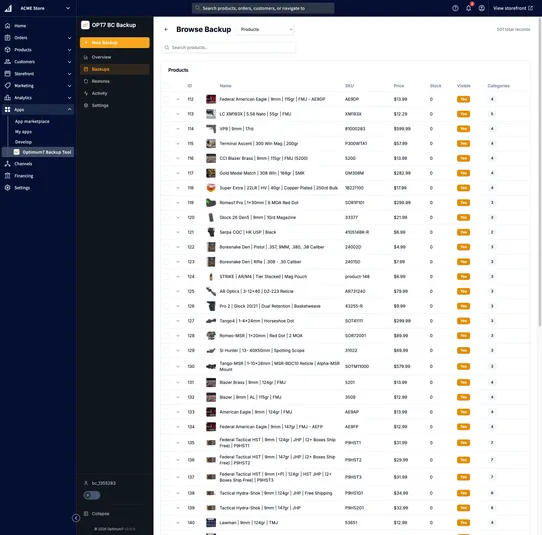The image size is (542, 535).
Task: Check the box for product ID 120
Action: (x=167, y=217)
